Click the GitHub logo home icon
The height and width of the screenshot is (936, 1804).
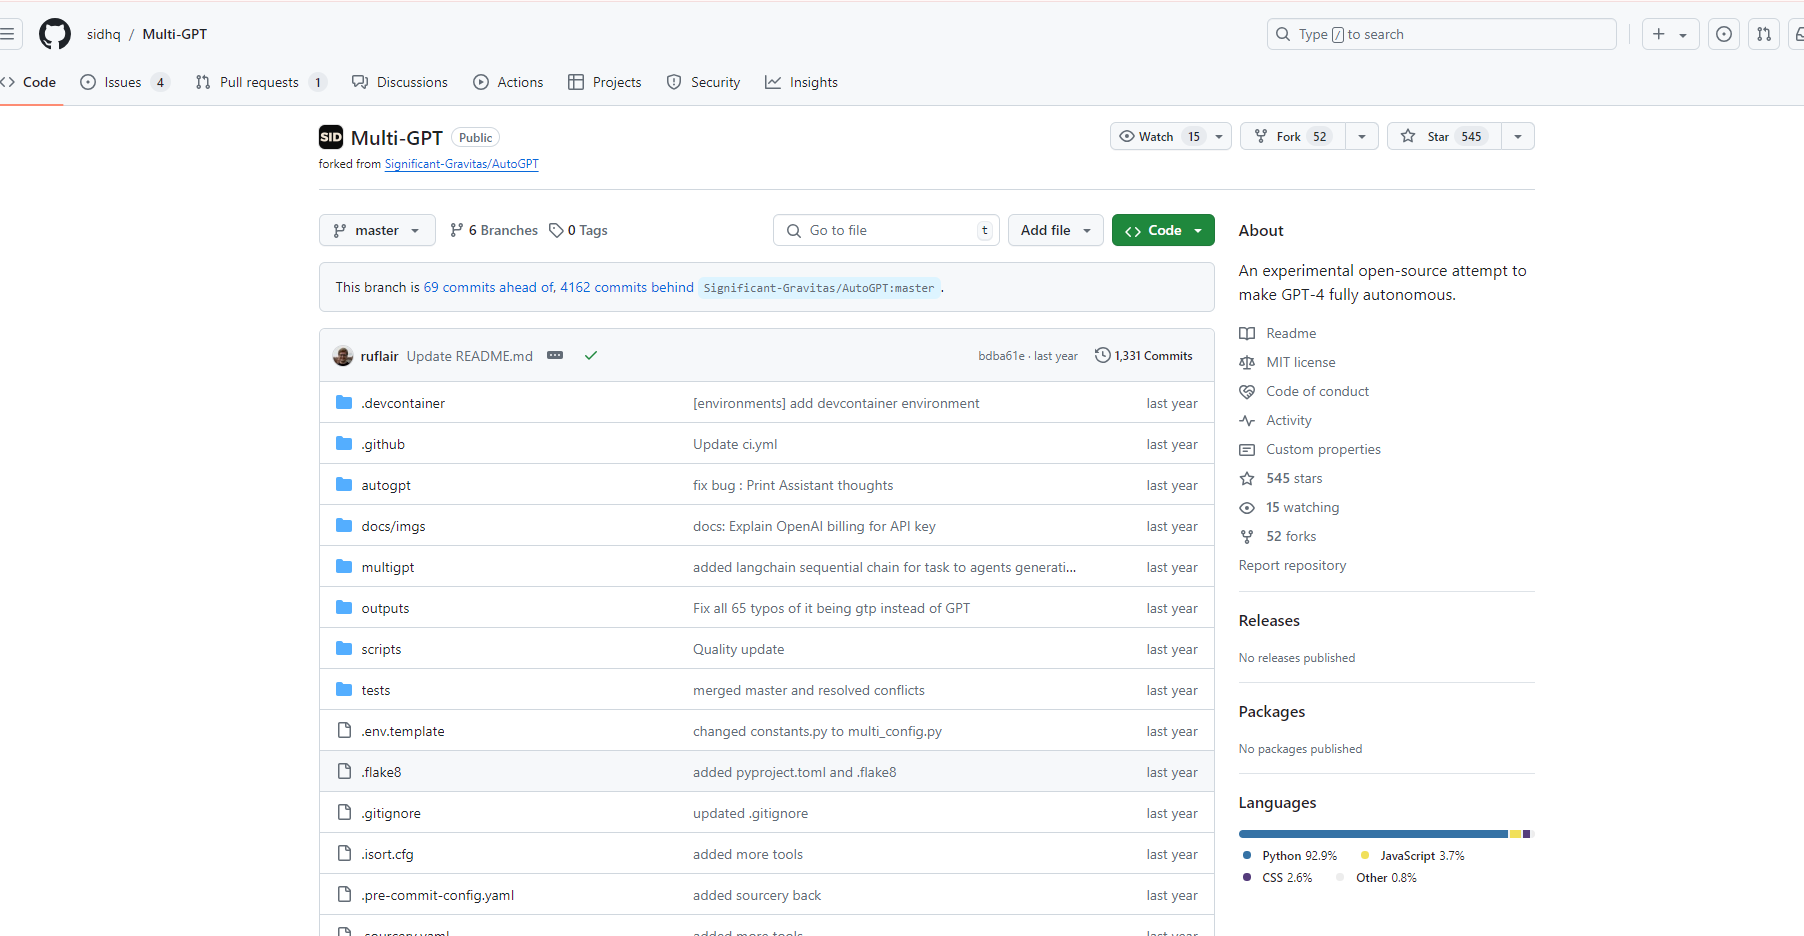click(x=55, y=34)
